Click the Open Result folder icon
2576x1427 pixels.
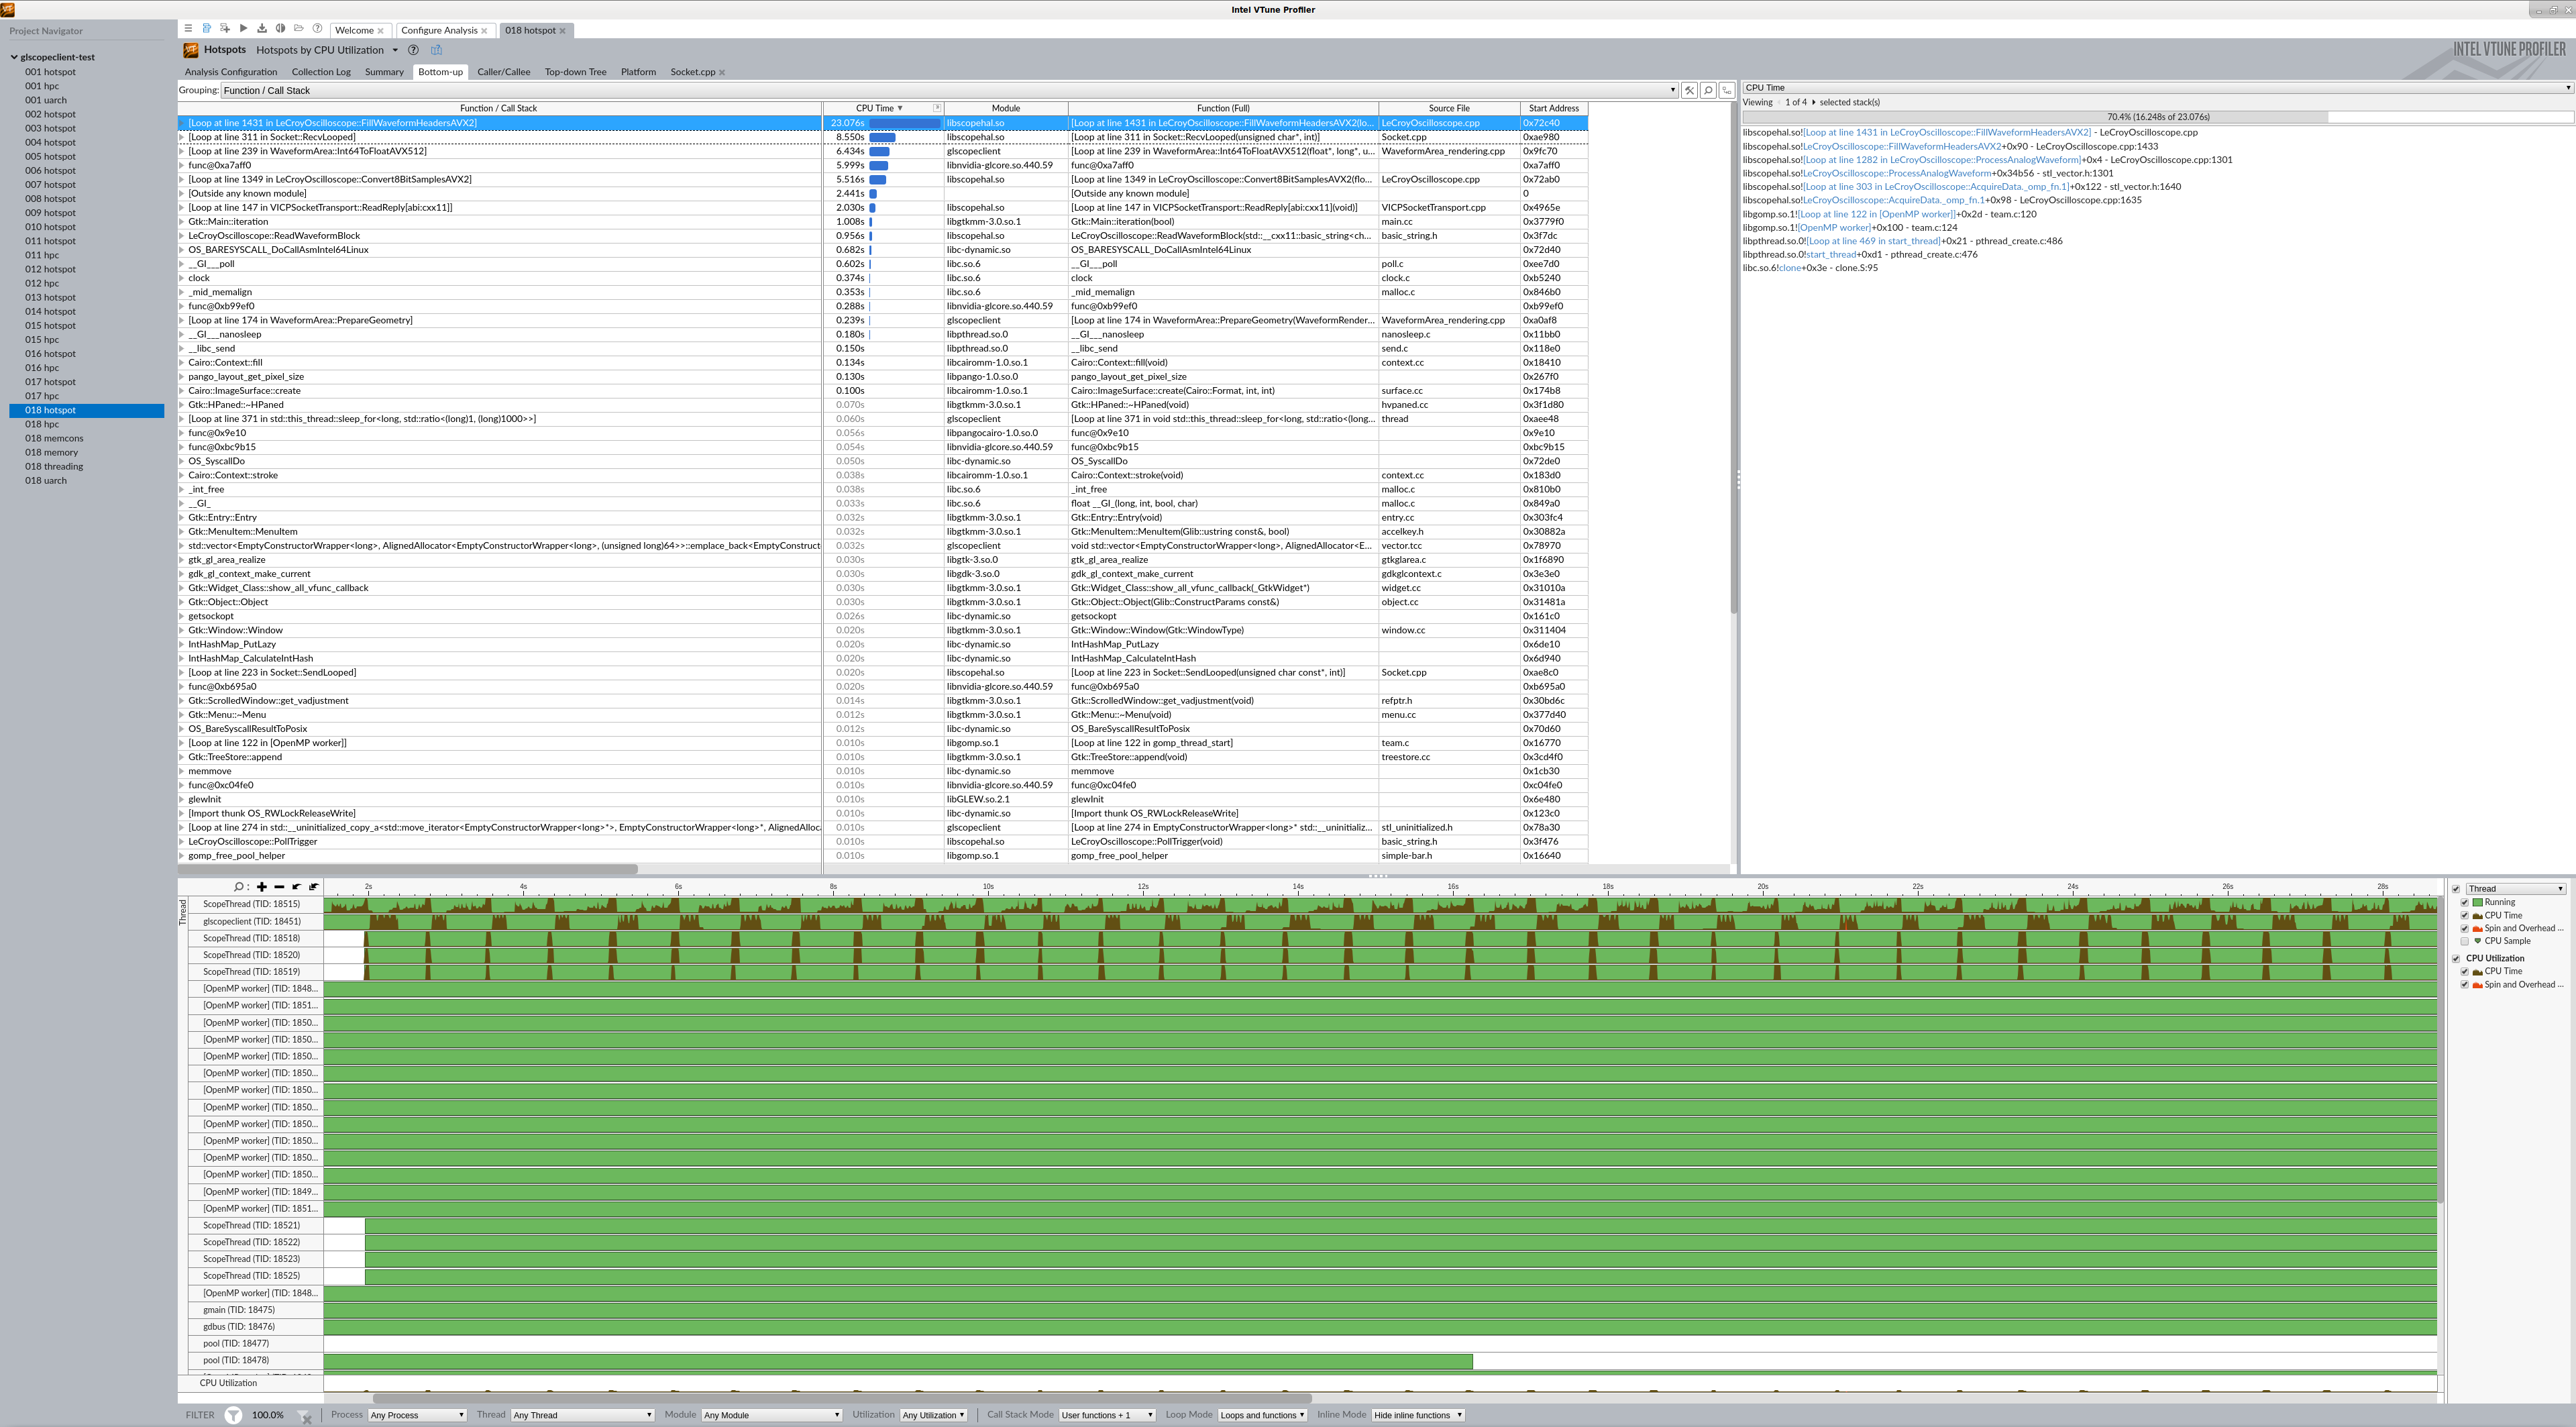point(298,29)
